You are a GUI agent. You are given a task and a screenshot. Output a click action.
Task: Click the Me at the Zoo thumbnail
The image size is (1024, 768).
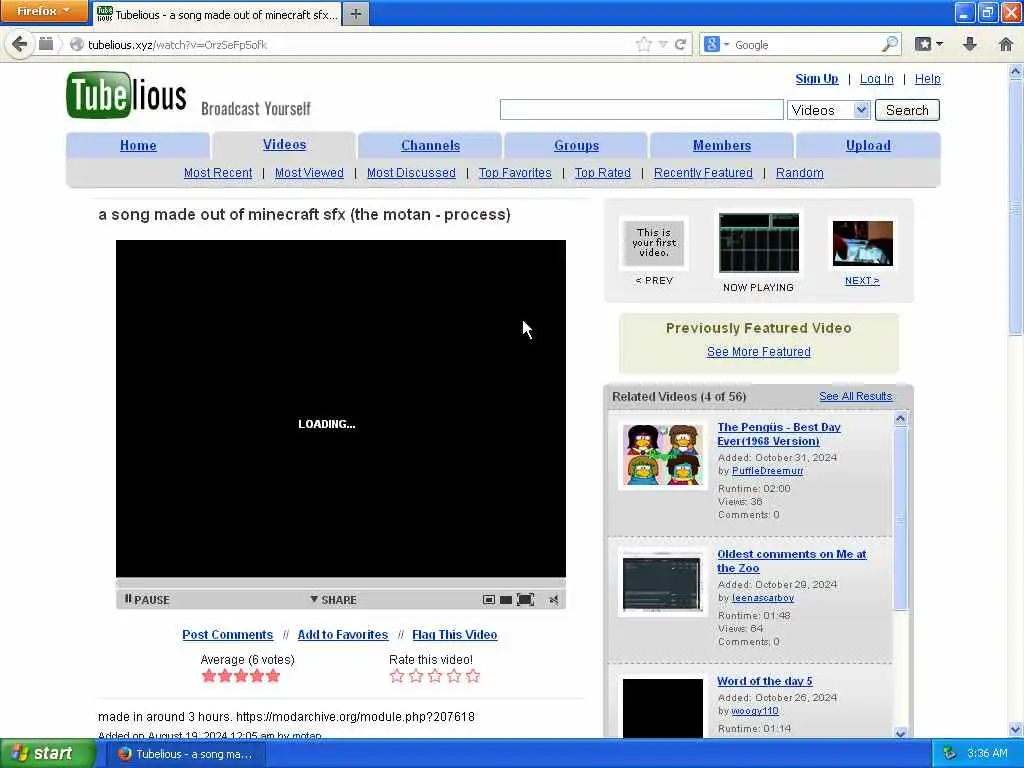point(663,583)
